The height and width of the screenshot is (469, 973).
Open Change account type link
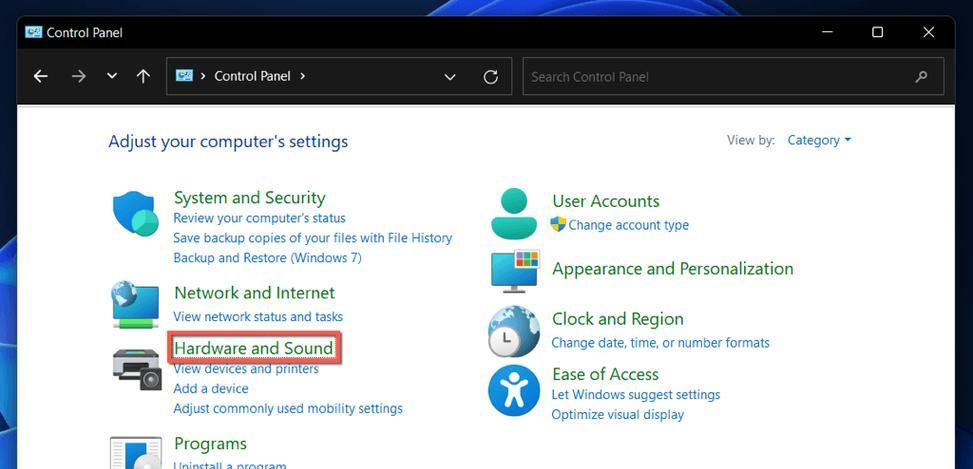pyautogui.click(x=628, y=225)
